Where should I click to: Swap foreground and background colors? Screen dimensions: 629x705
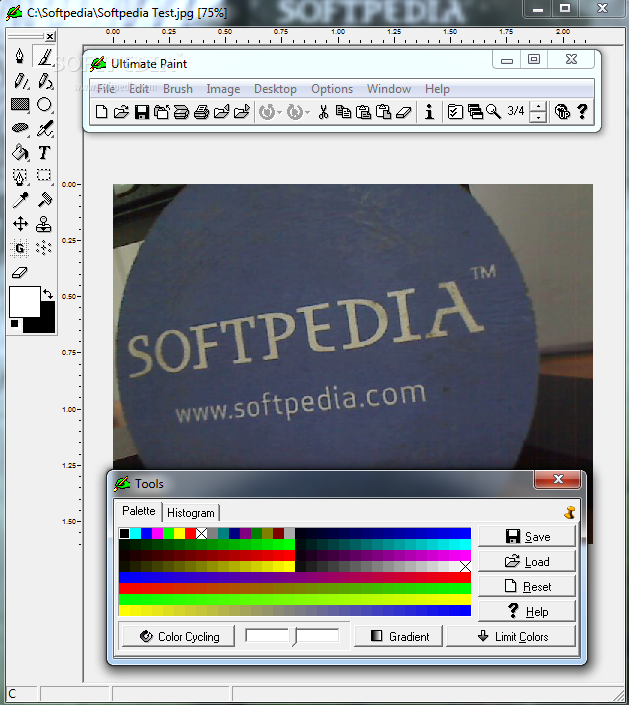pos(48,294)
